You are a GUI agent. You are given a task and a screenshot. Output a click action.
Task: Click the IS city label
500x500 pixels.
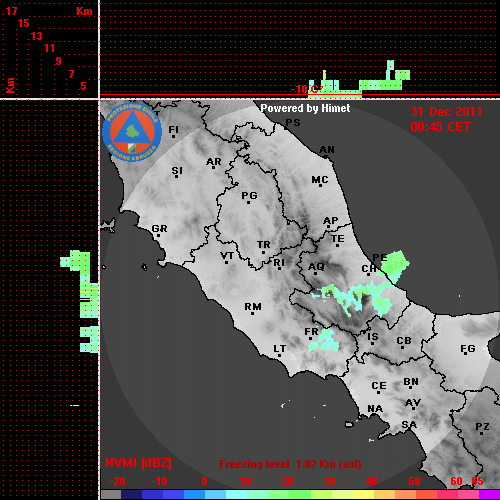coord(373,337)
